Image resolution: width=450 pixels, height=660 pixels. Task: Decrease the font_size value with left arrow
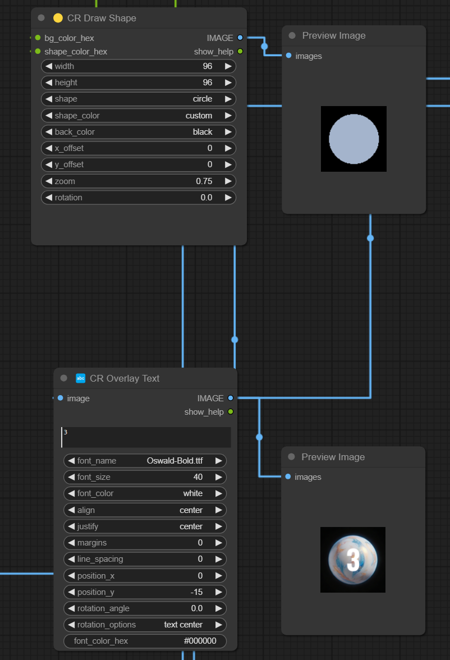(72, 477)
